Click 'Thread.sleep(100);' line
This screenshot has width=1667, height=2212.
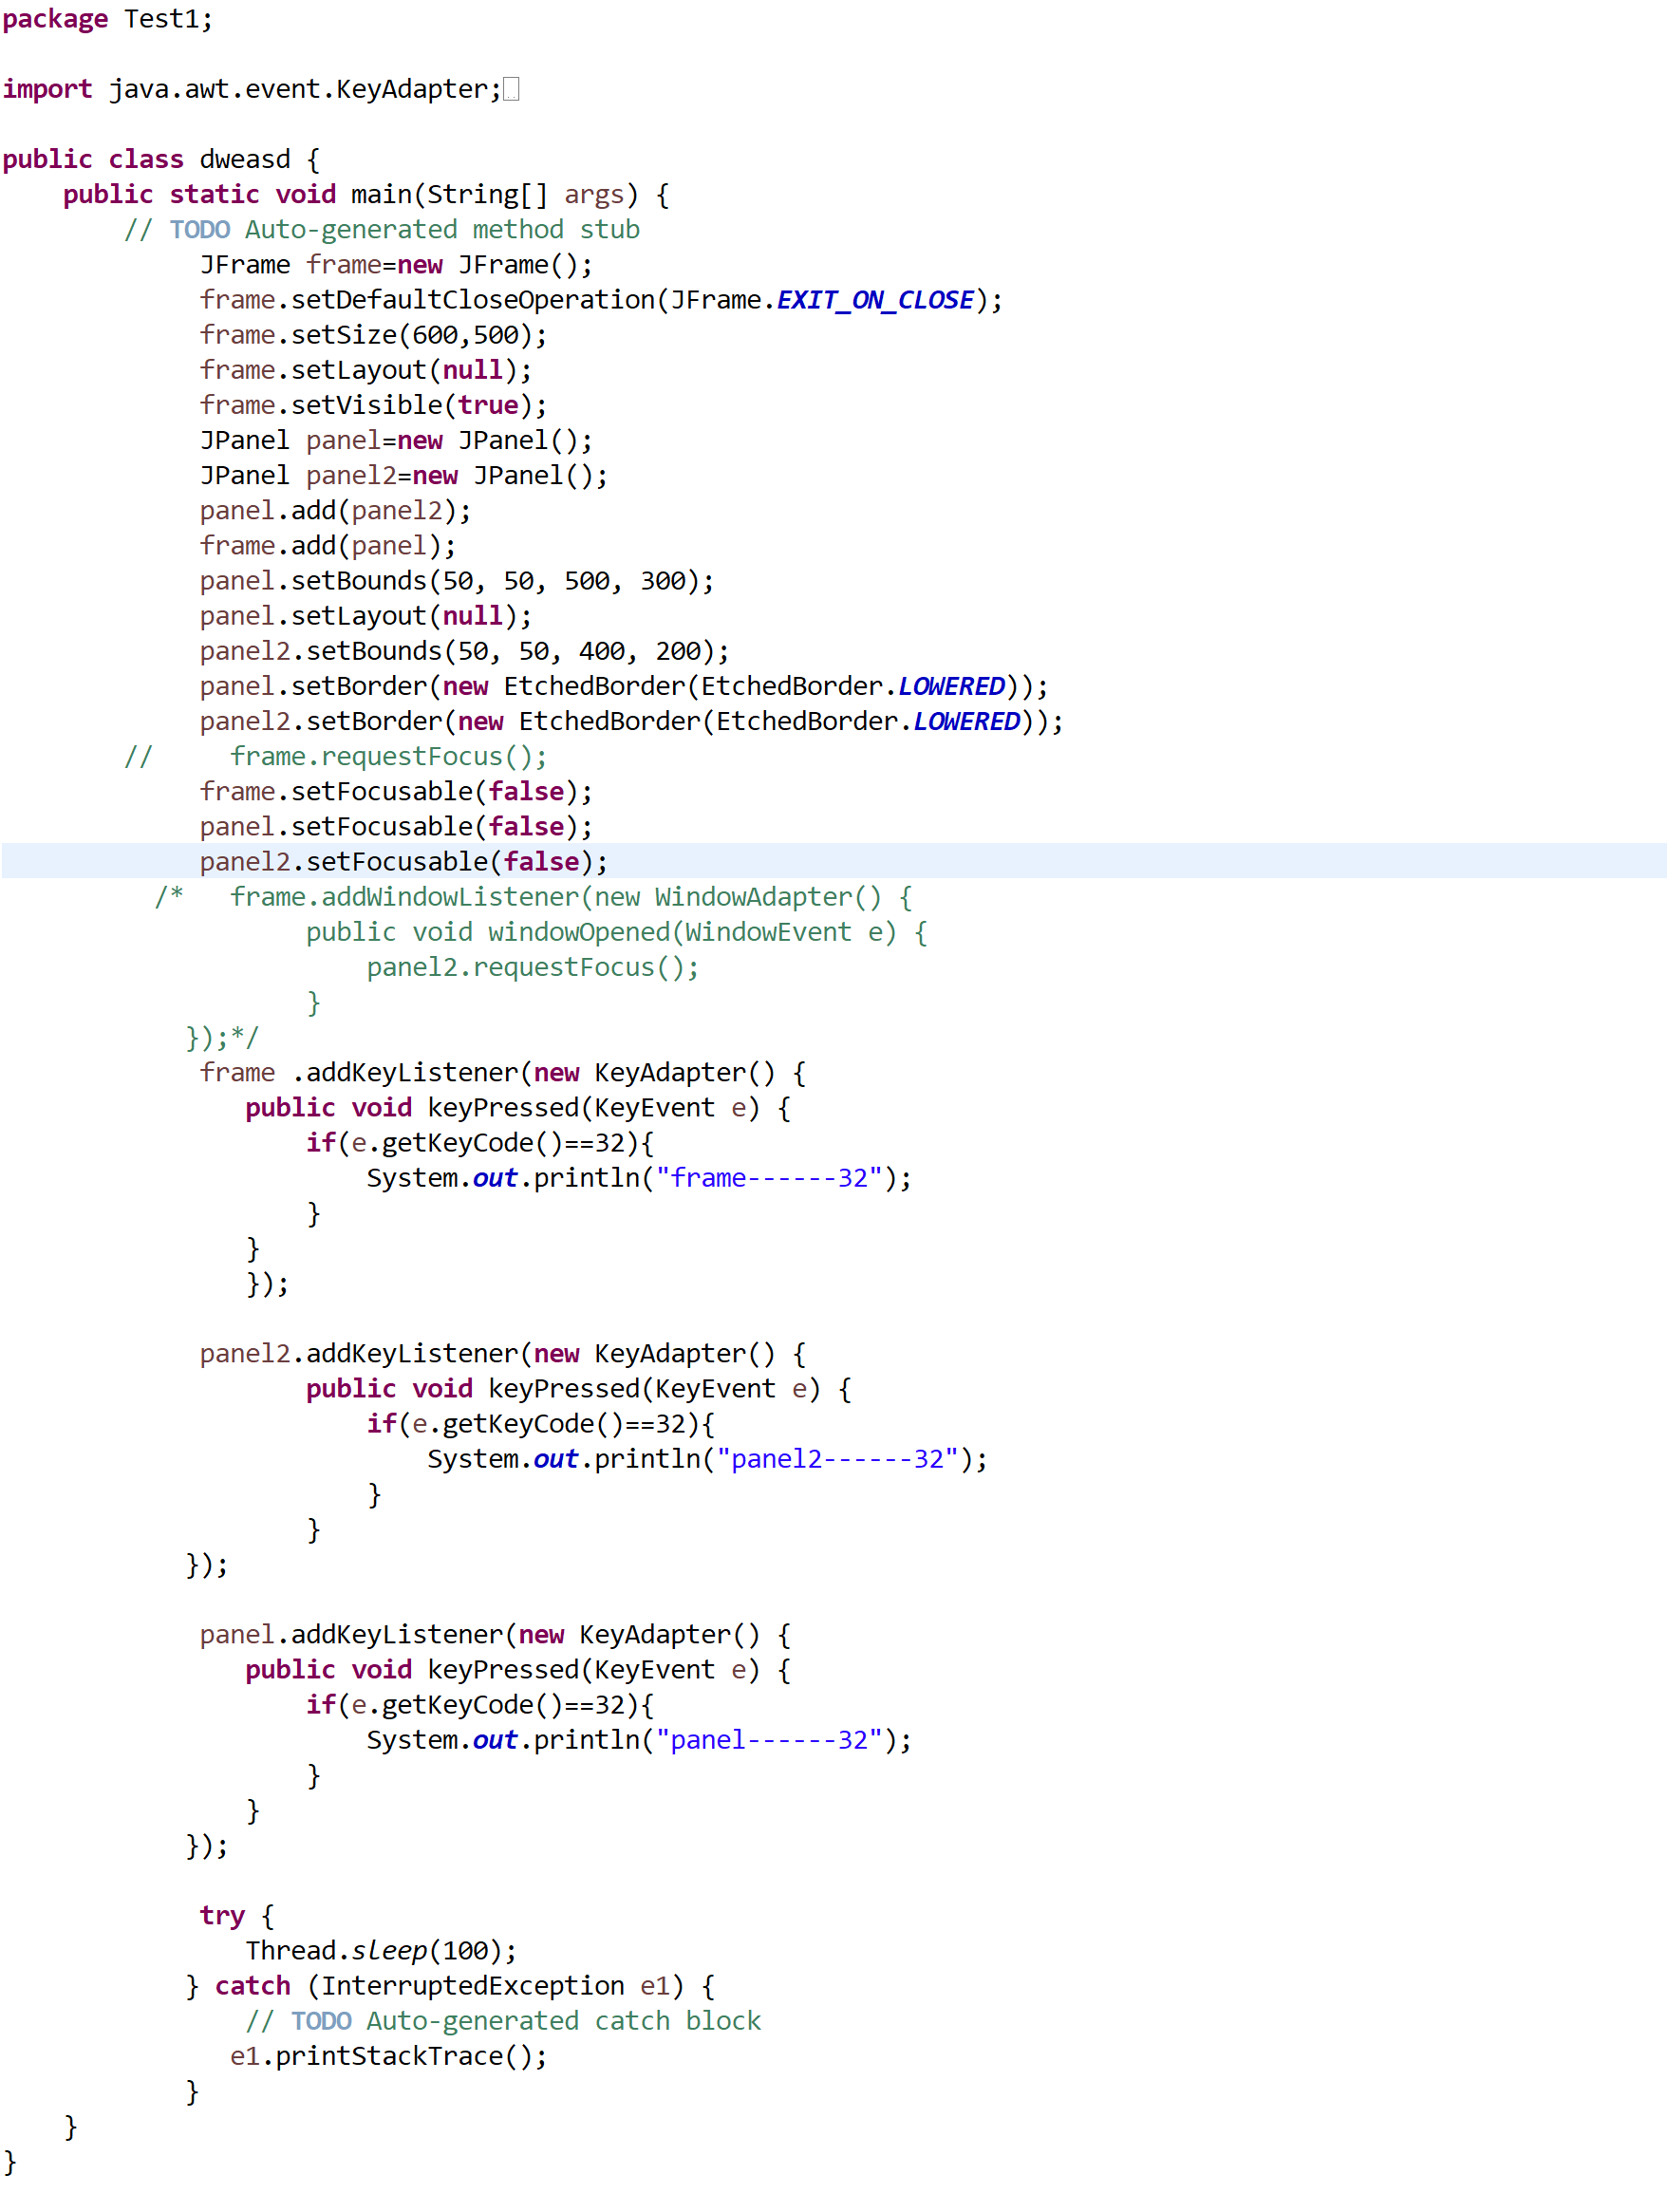381,1951
